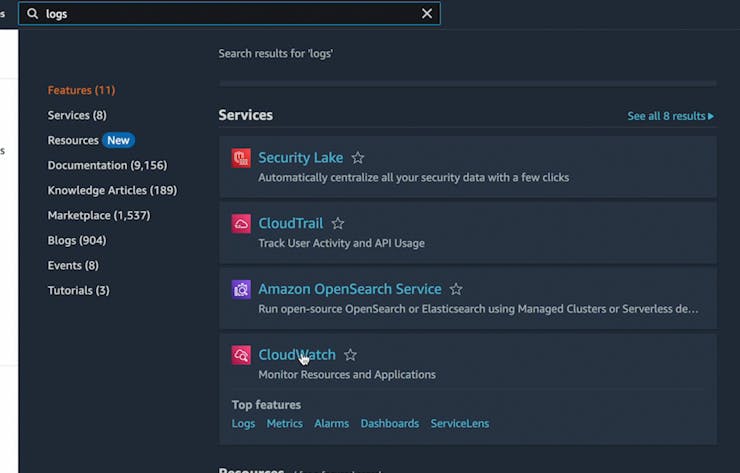Star the CloudTrail service
The height and width of the screenshot is (473, 740).
pos(338,224)
